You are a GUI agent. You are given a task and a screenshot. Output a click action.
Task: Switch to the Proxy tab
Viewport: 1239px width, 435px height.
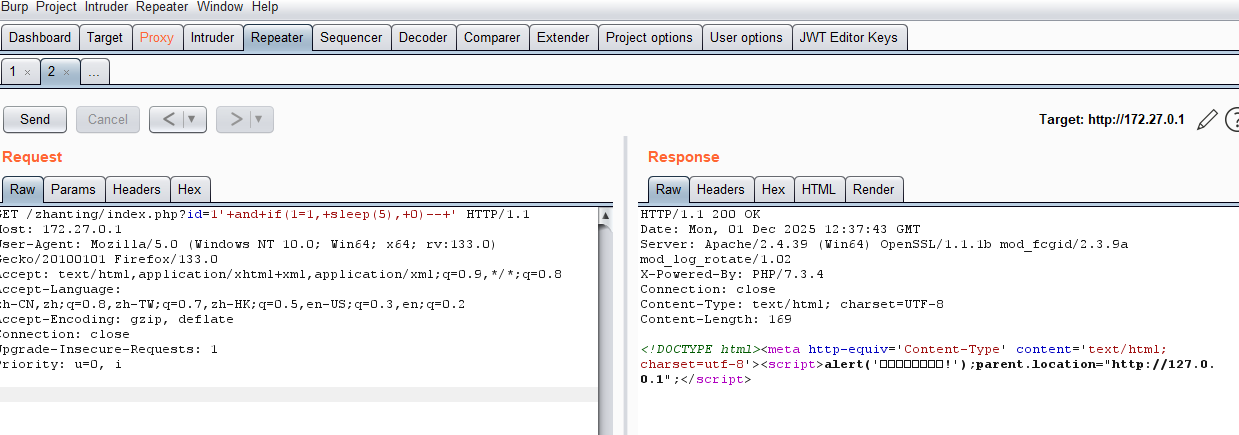pyautogui.click(x=157, y=38)
